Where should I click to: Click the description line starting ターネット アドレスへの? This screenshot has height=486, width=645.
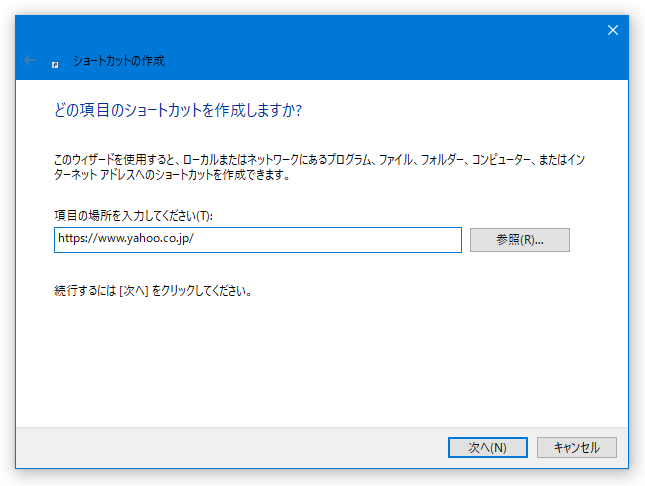coord(172,175)
